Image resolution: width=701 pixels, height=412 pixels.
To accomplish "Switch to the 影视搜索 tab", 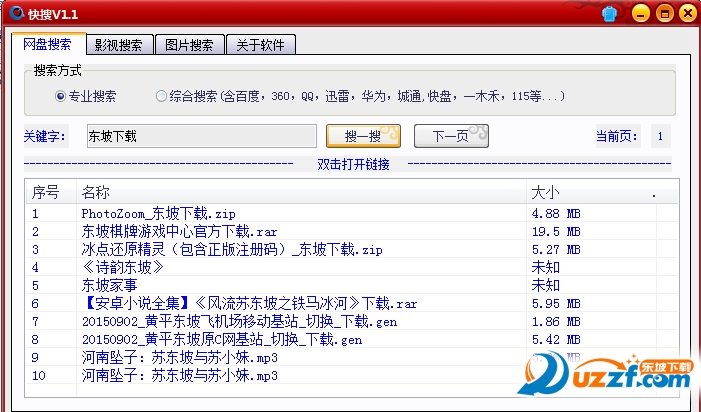I will point(118,45).
